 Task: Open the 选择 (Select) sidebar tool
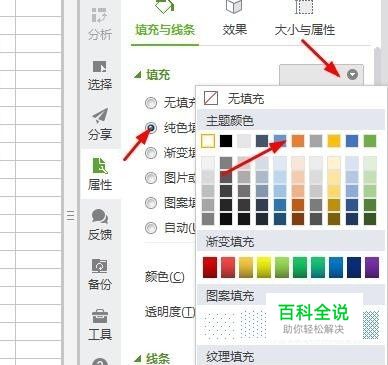pos(100,75)
